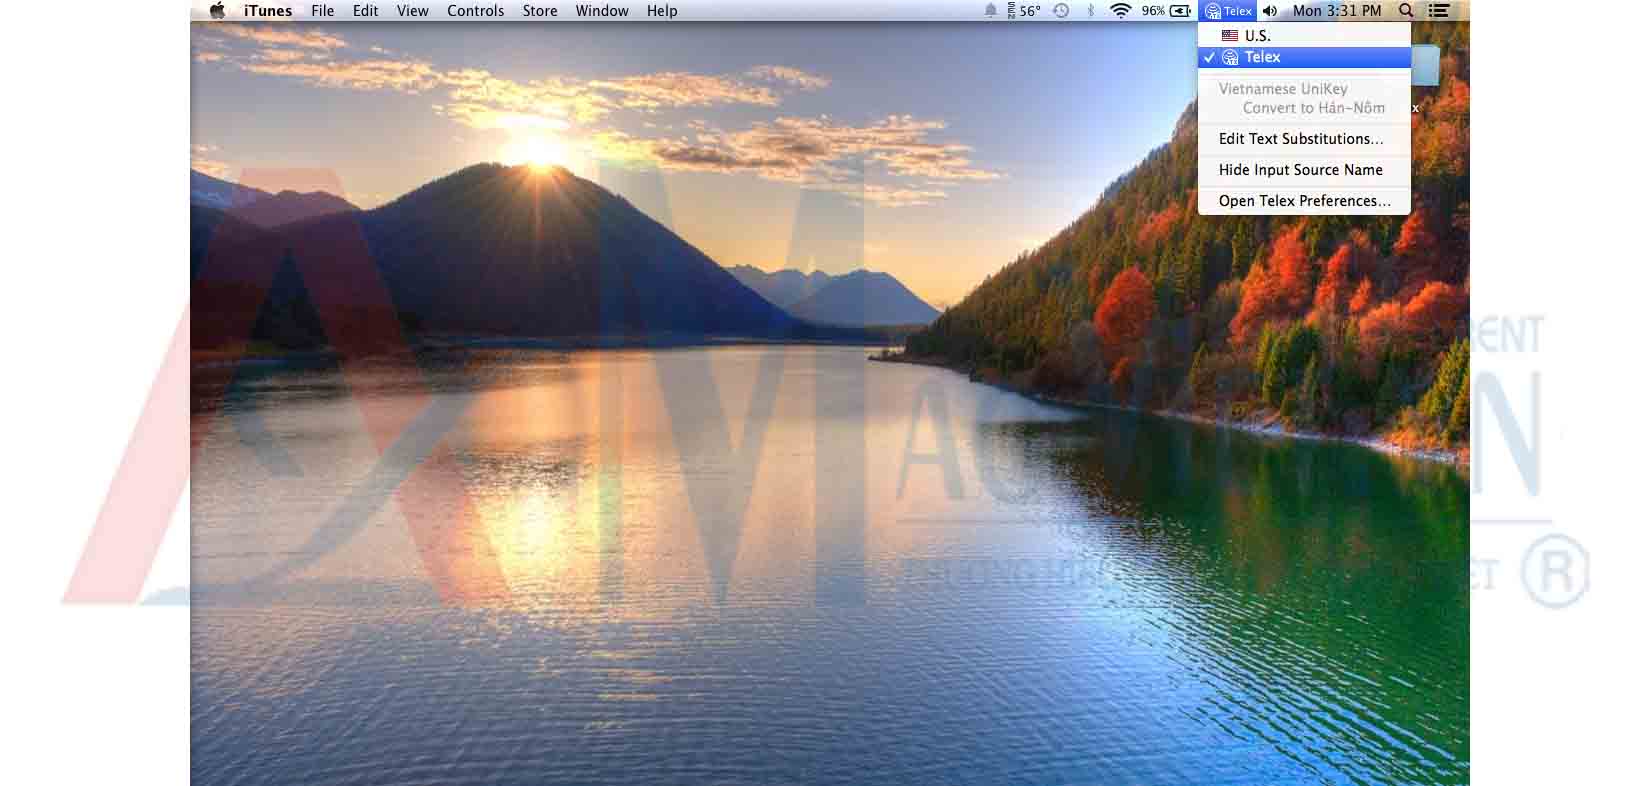Open the Edit menu

pos(366,11)
